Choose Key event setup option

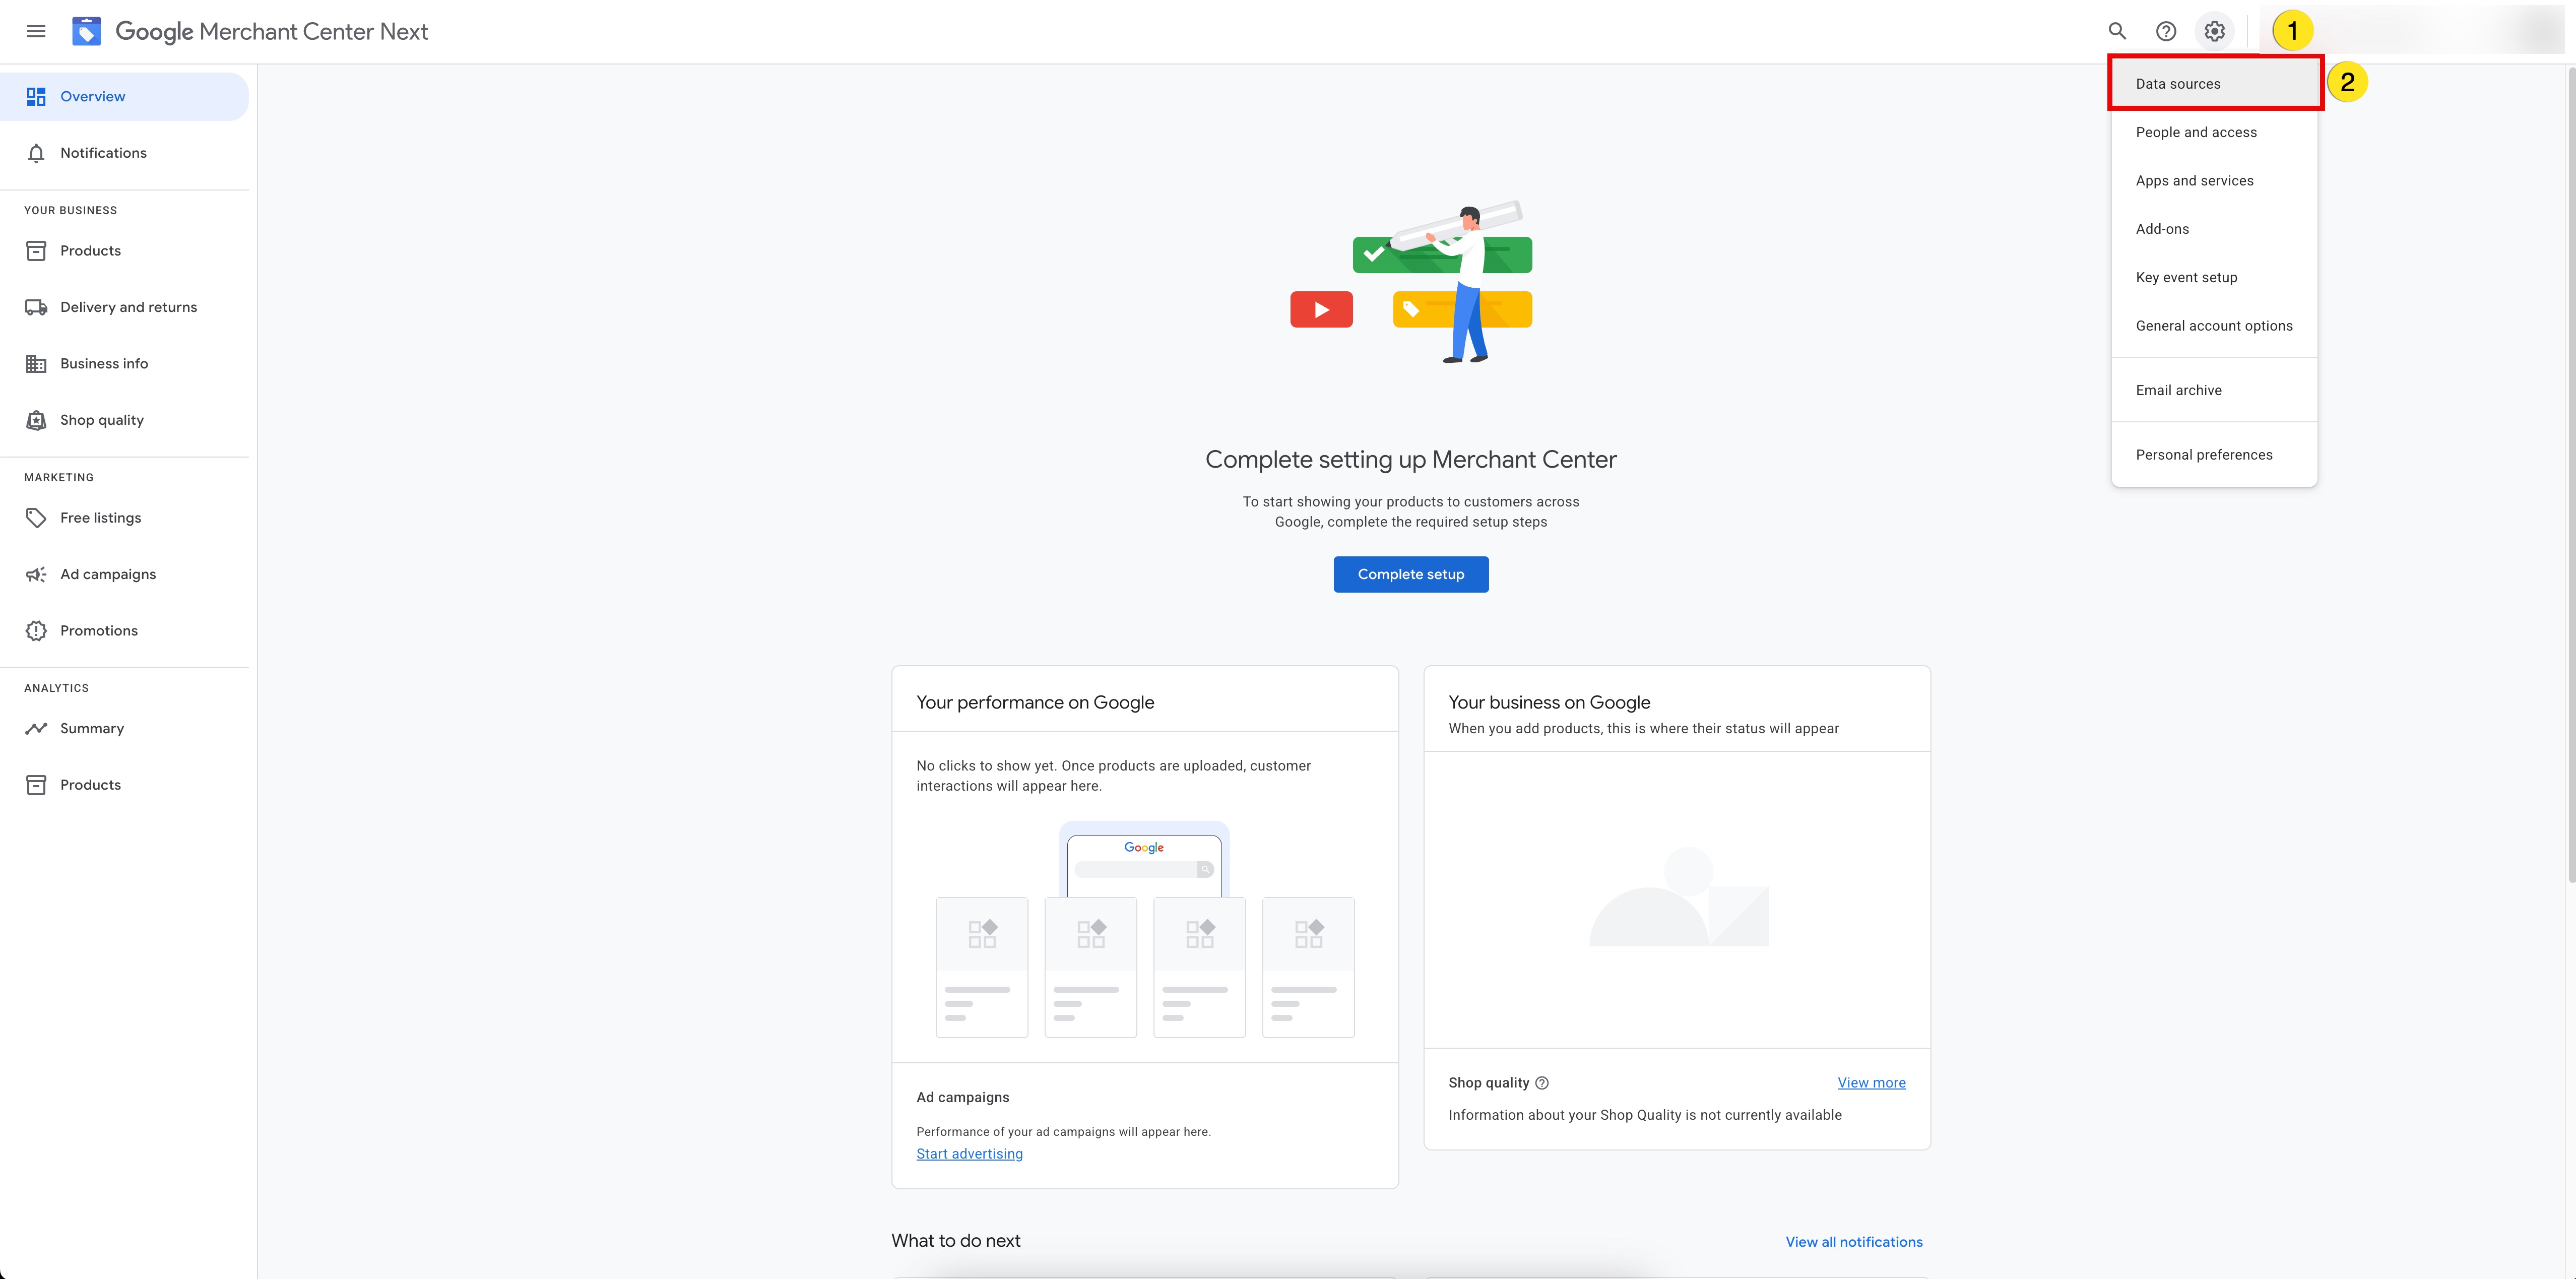[2186, 277]
